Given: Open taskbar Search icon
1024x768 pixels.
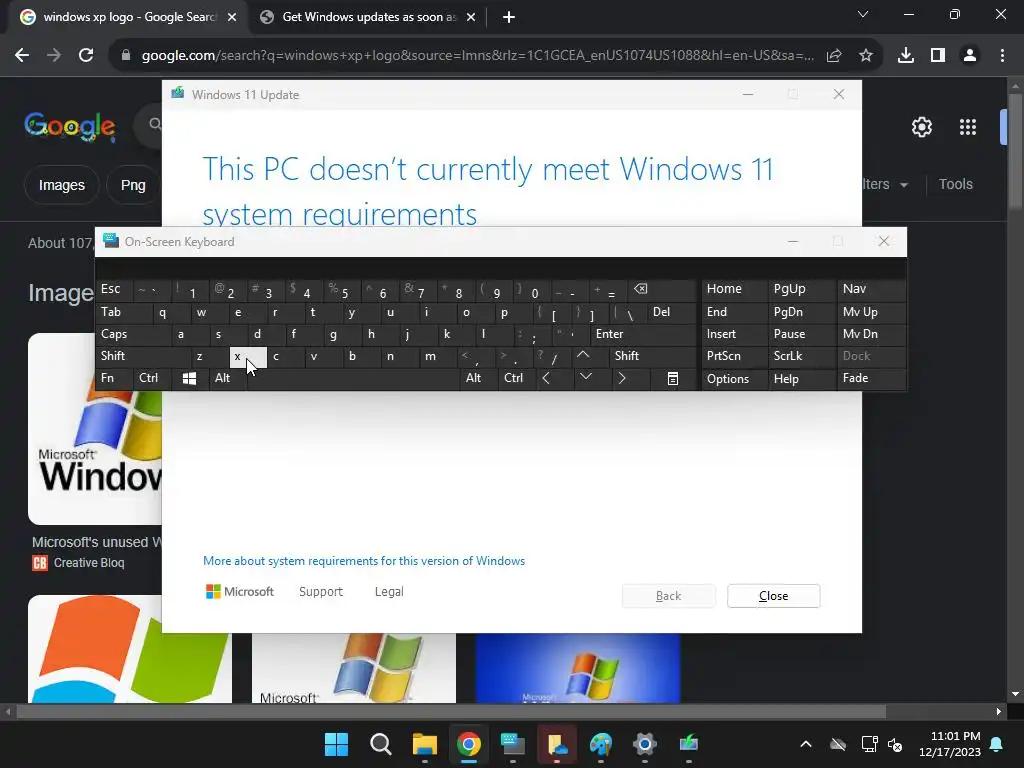Looking at the screenshot, I should pos(381,744).
